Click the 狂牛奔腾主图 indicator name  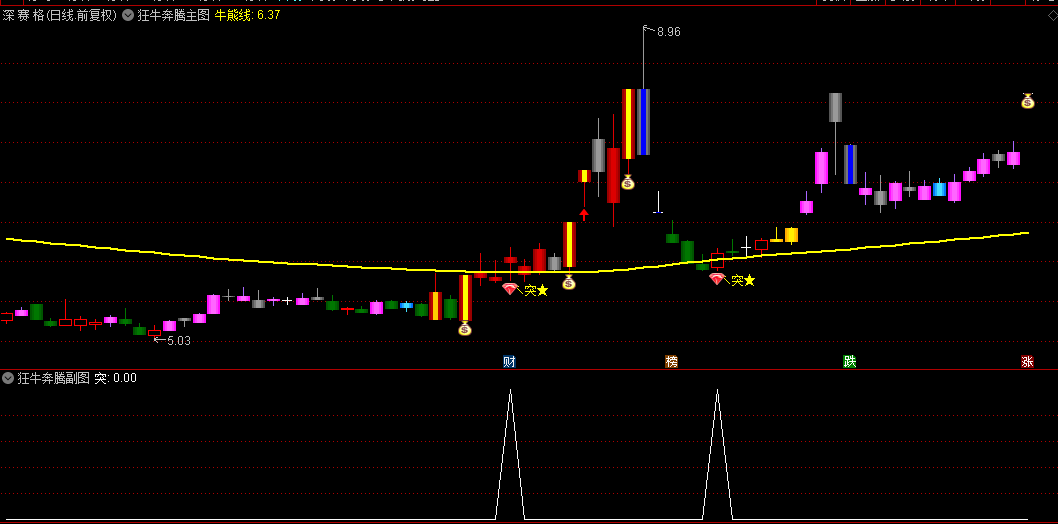pos(173,16)
